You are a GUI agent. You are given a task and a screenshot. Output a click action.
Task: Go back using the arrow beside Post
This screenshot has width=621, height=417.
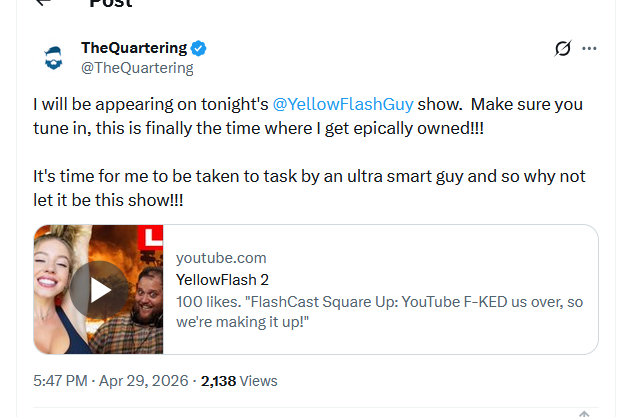(44, 2)
